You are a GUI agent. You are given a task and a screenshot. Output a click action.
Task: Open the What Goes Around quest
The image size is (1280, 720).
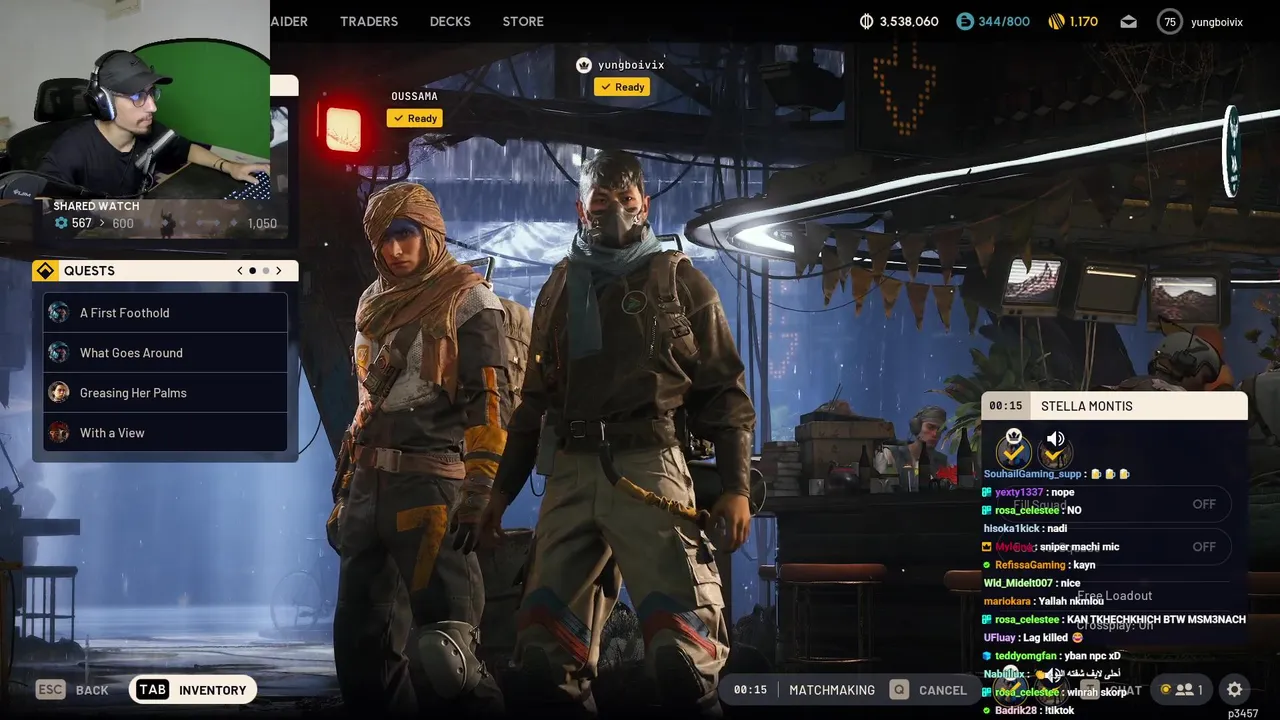point(165,353)
